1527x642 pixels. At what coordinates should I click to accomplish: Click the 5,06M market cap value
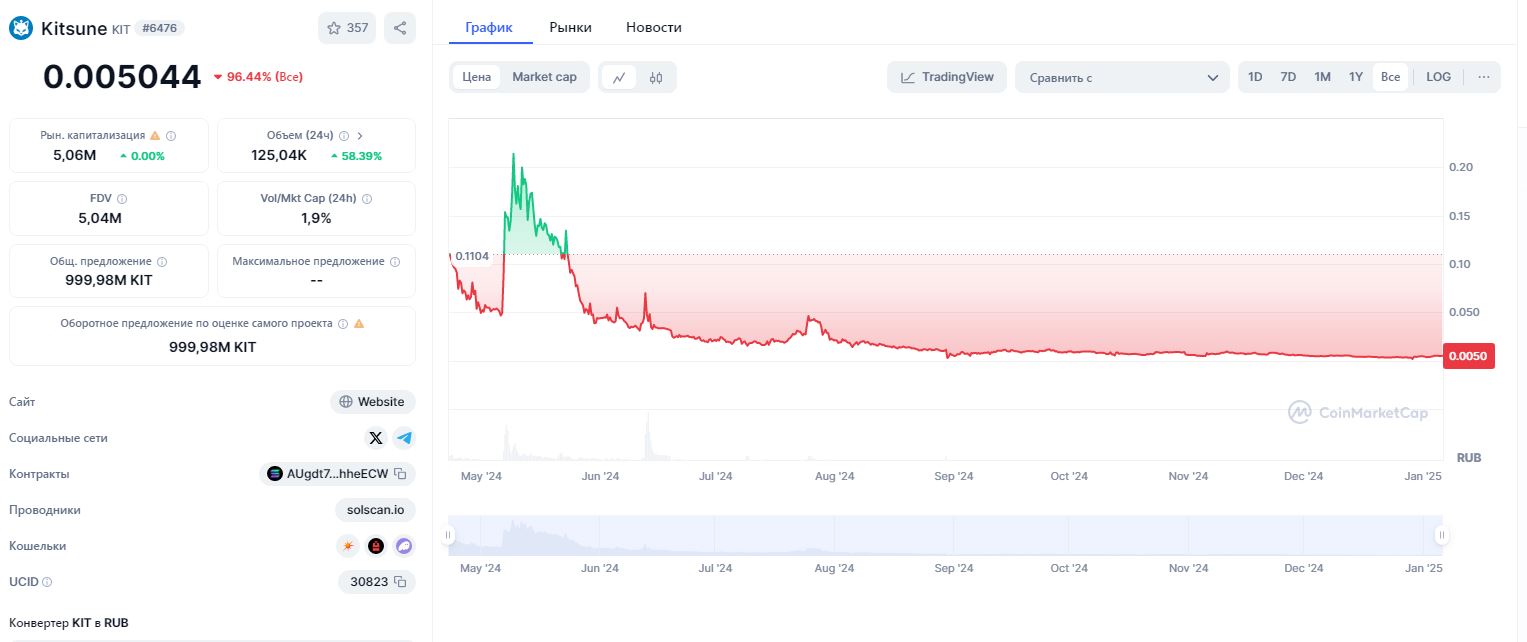tap(75, 155)
